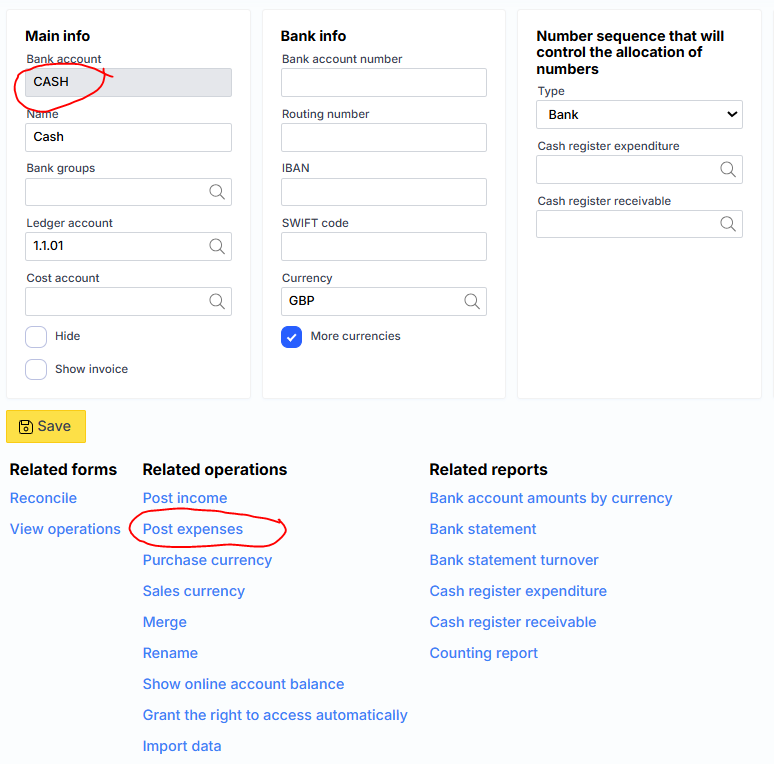Open the Counting report link
Screen dimensions: 774x764
tap(484, 653)
